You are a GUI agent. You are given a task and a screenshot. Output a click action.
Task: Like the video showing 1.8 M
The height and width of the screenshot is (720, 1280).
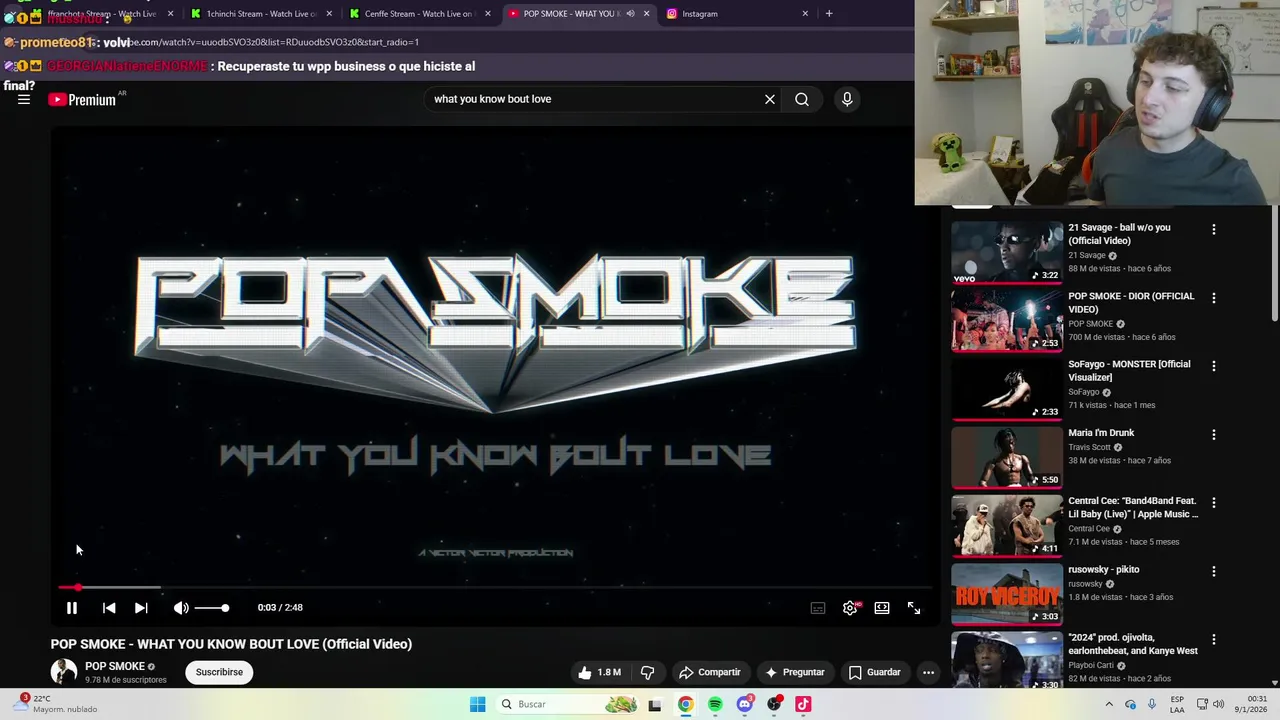click(598, 672)
